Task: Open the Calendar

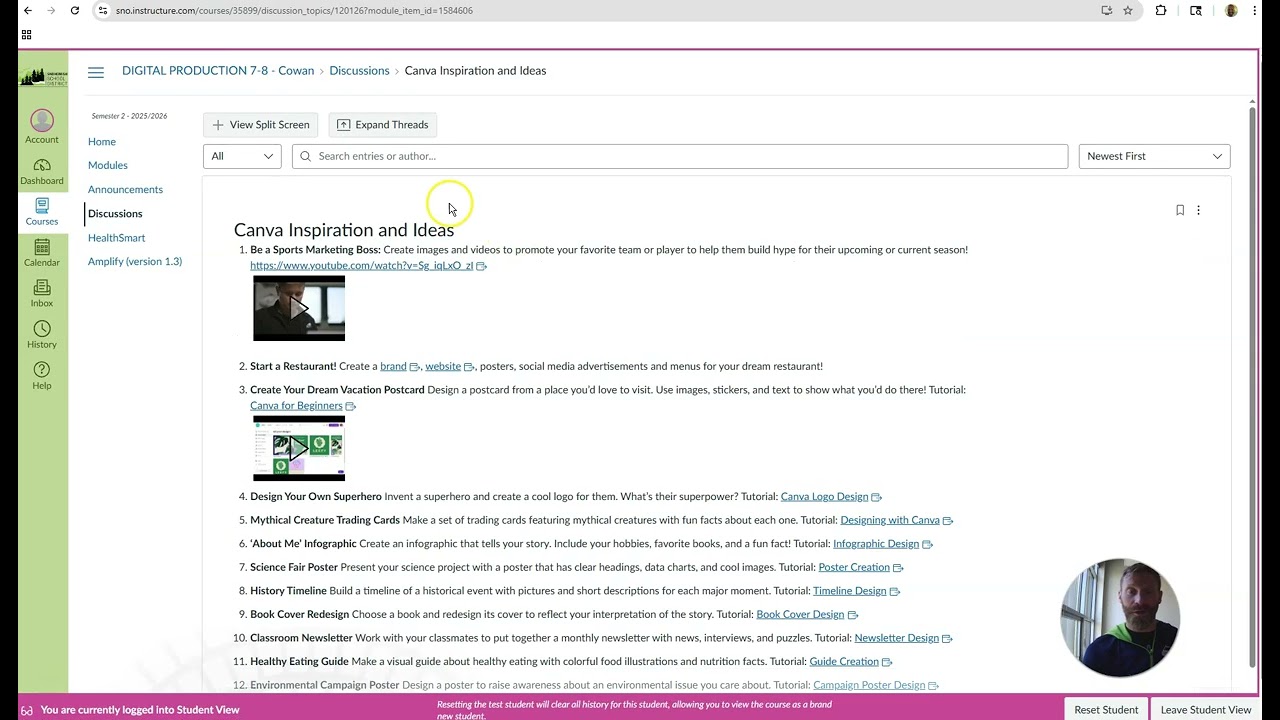Action: pyautogui.click(x=42, y=253)
